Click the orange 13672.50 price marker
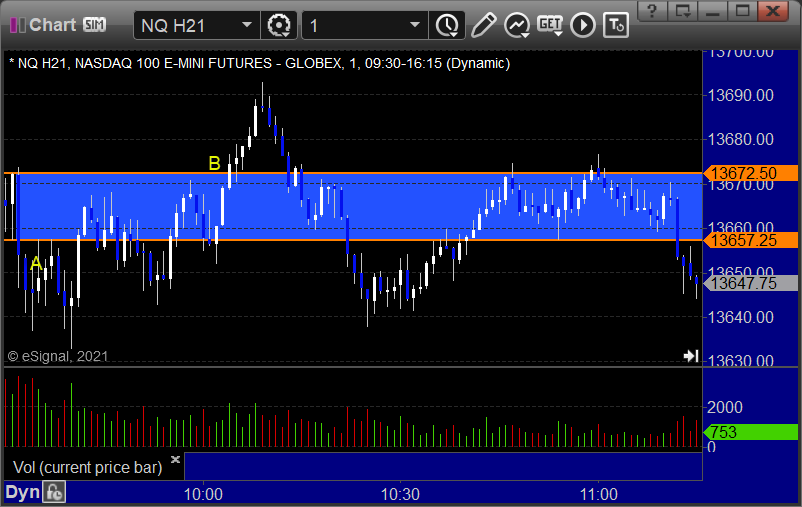The height and width of the screenshot is (507, 802). click(x=751, y=173)
